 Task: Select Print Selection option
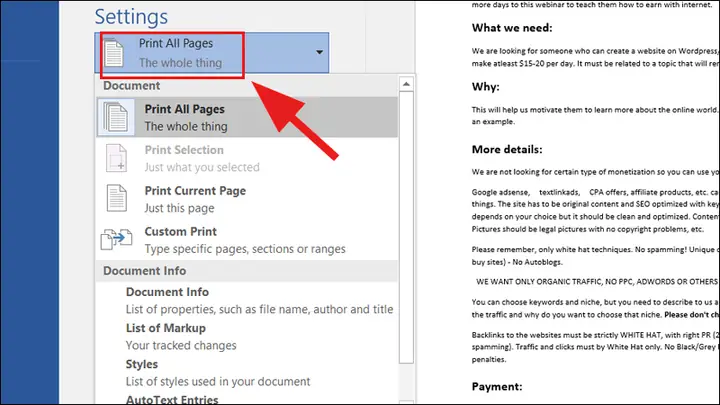[247, 158]
